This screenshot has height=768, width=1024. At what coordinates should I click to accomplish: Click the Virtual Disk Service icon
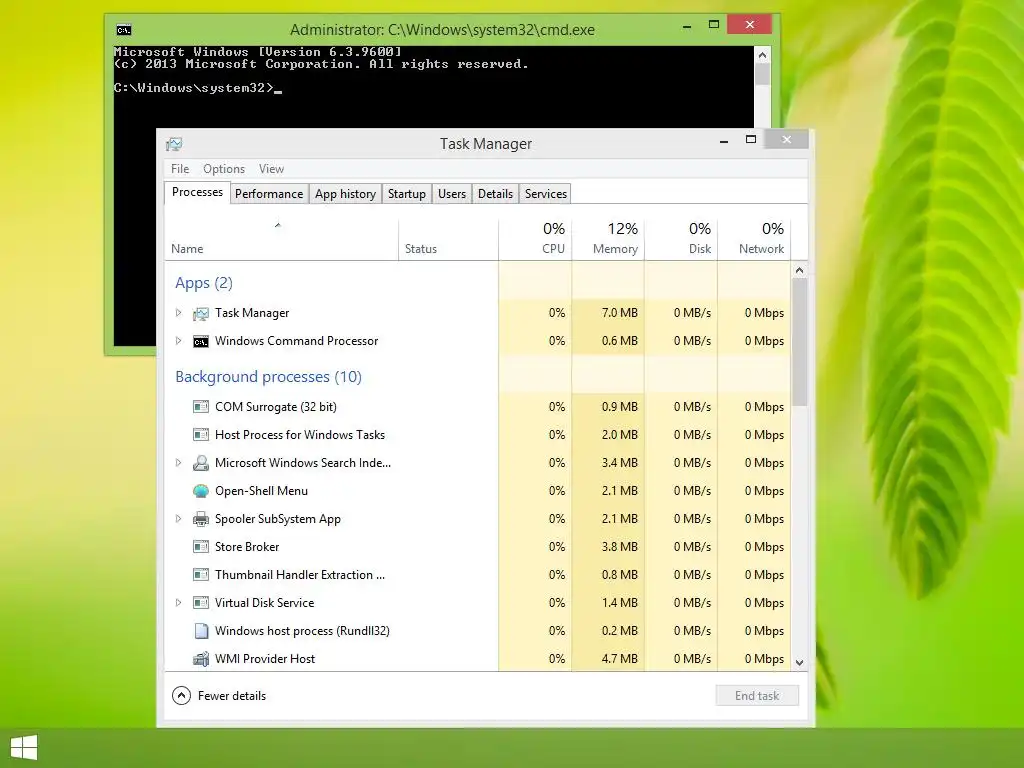(x=201, y=603)
